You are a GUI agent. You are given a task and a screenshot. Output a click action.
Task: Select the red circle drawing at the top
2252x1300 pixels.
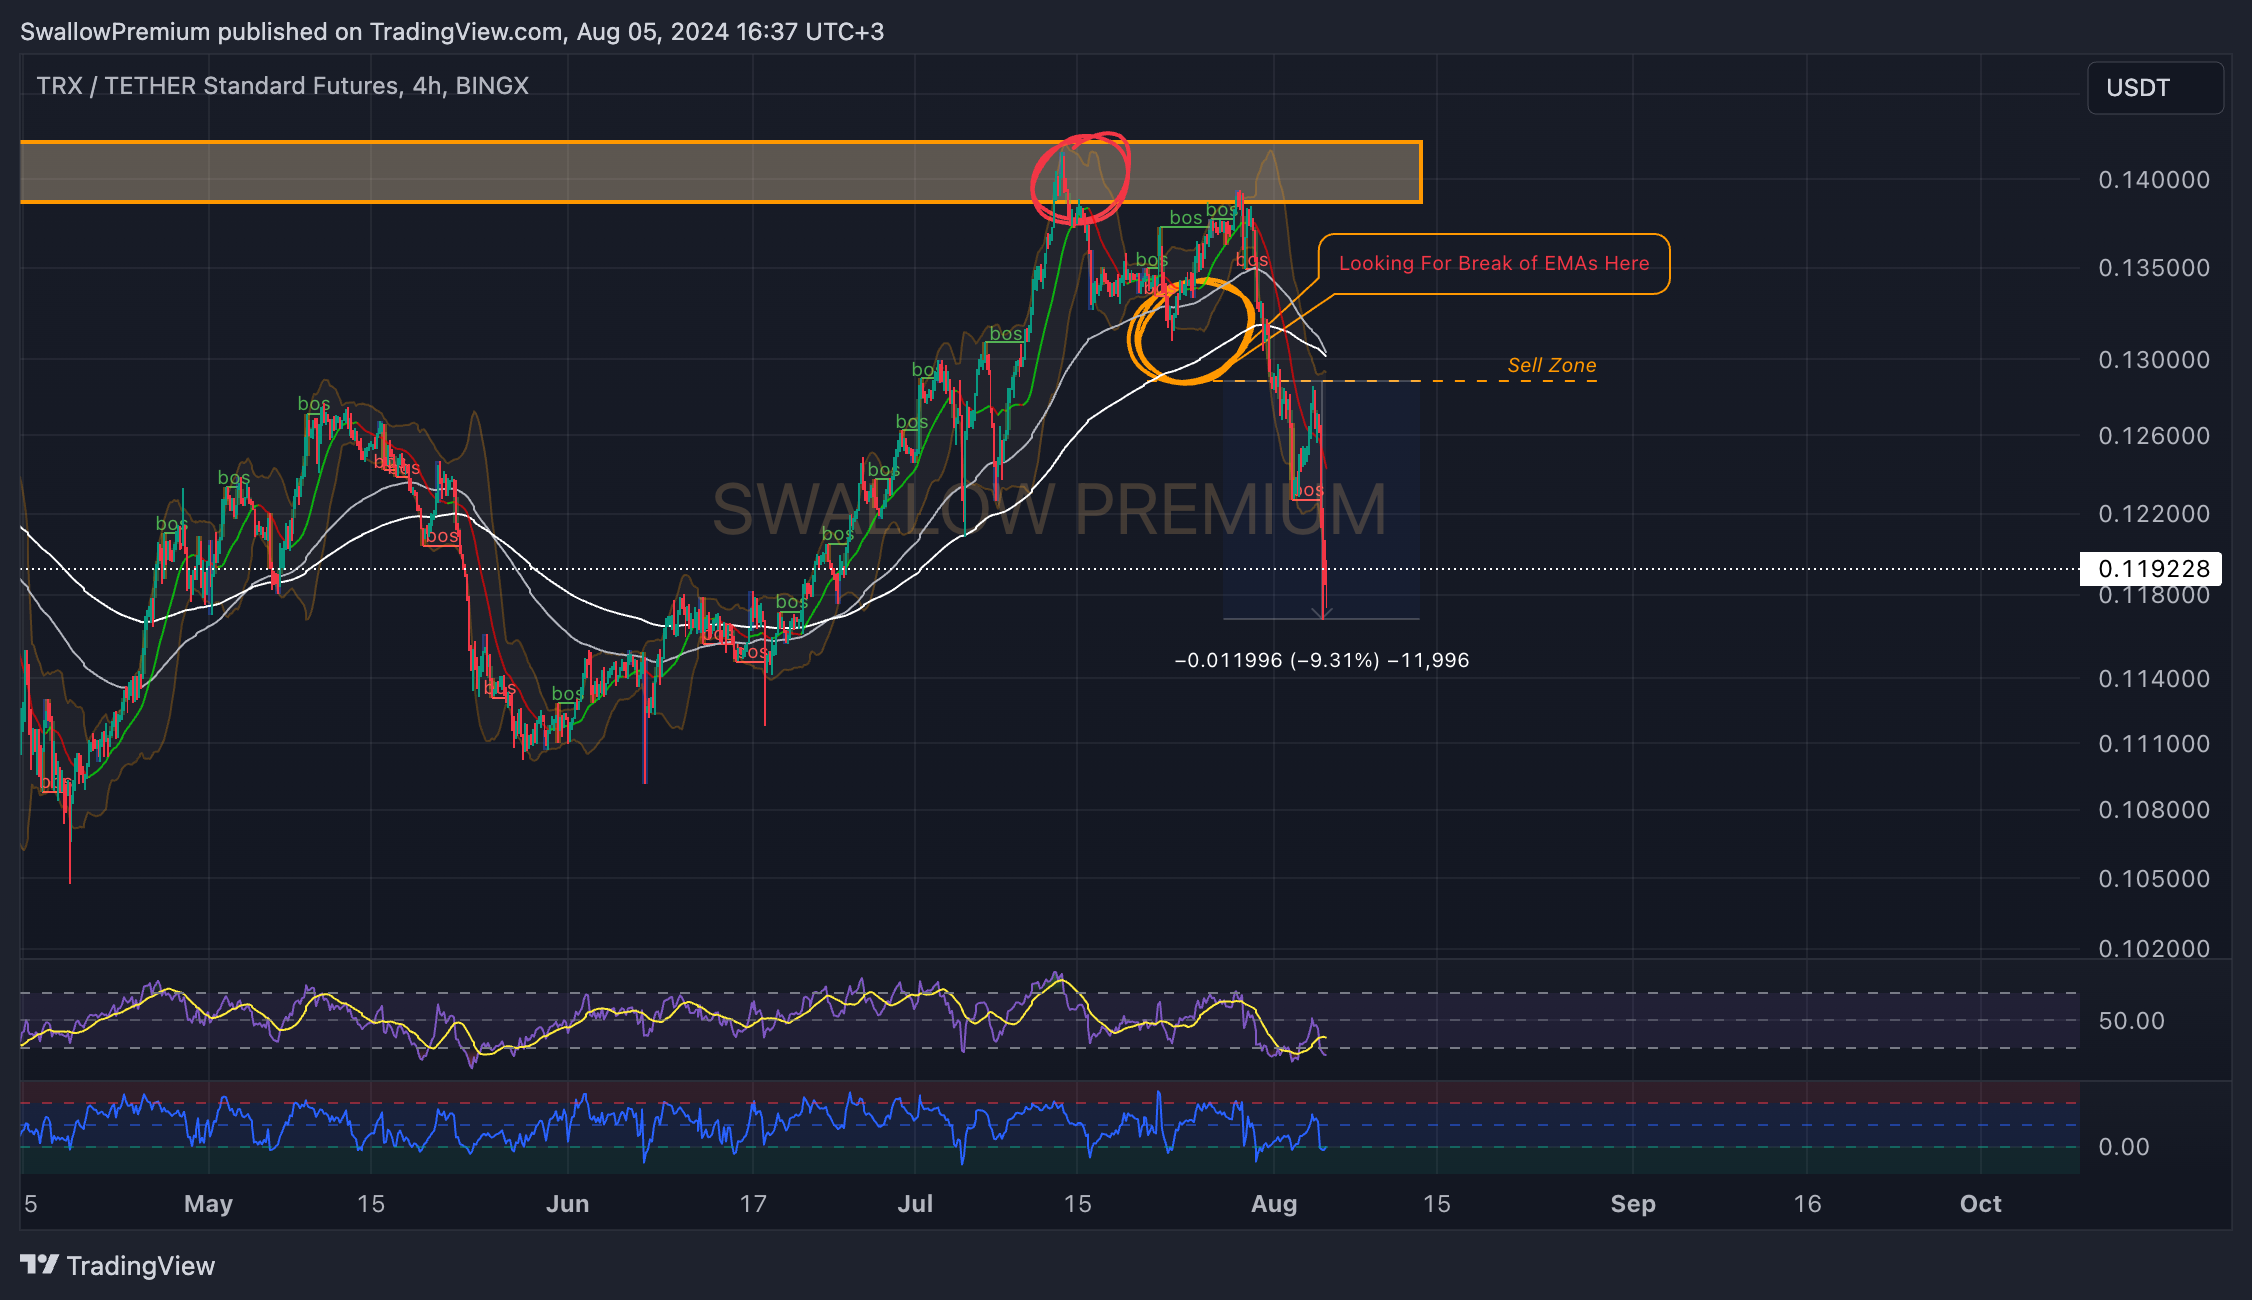(1081, 177)
